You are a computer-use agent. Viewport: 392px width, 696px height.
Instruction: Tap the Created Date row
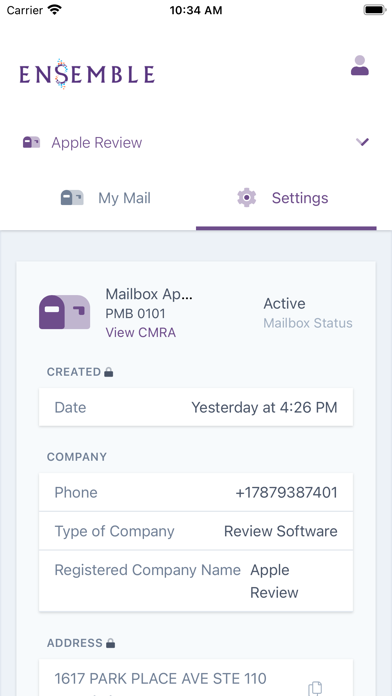point(196,407)
